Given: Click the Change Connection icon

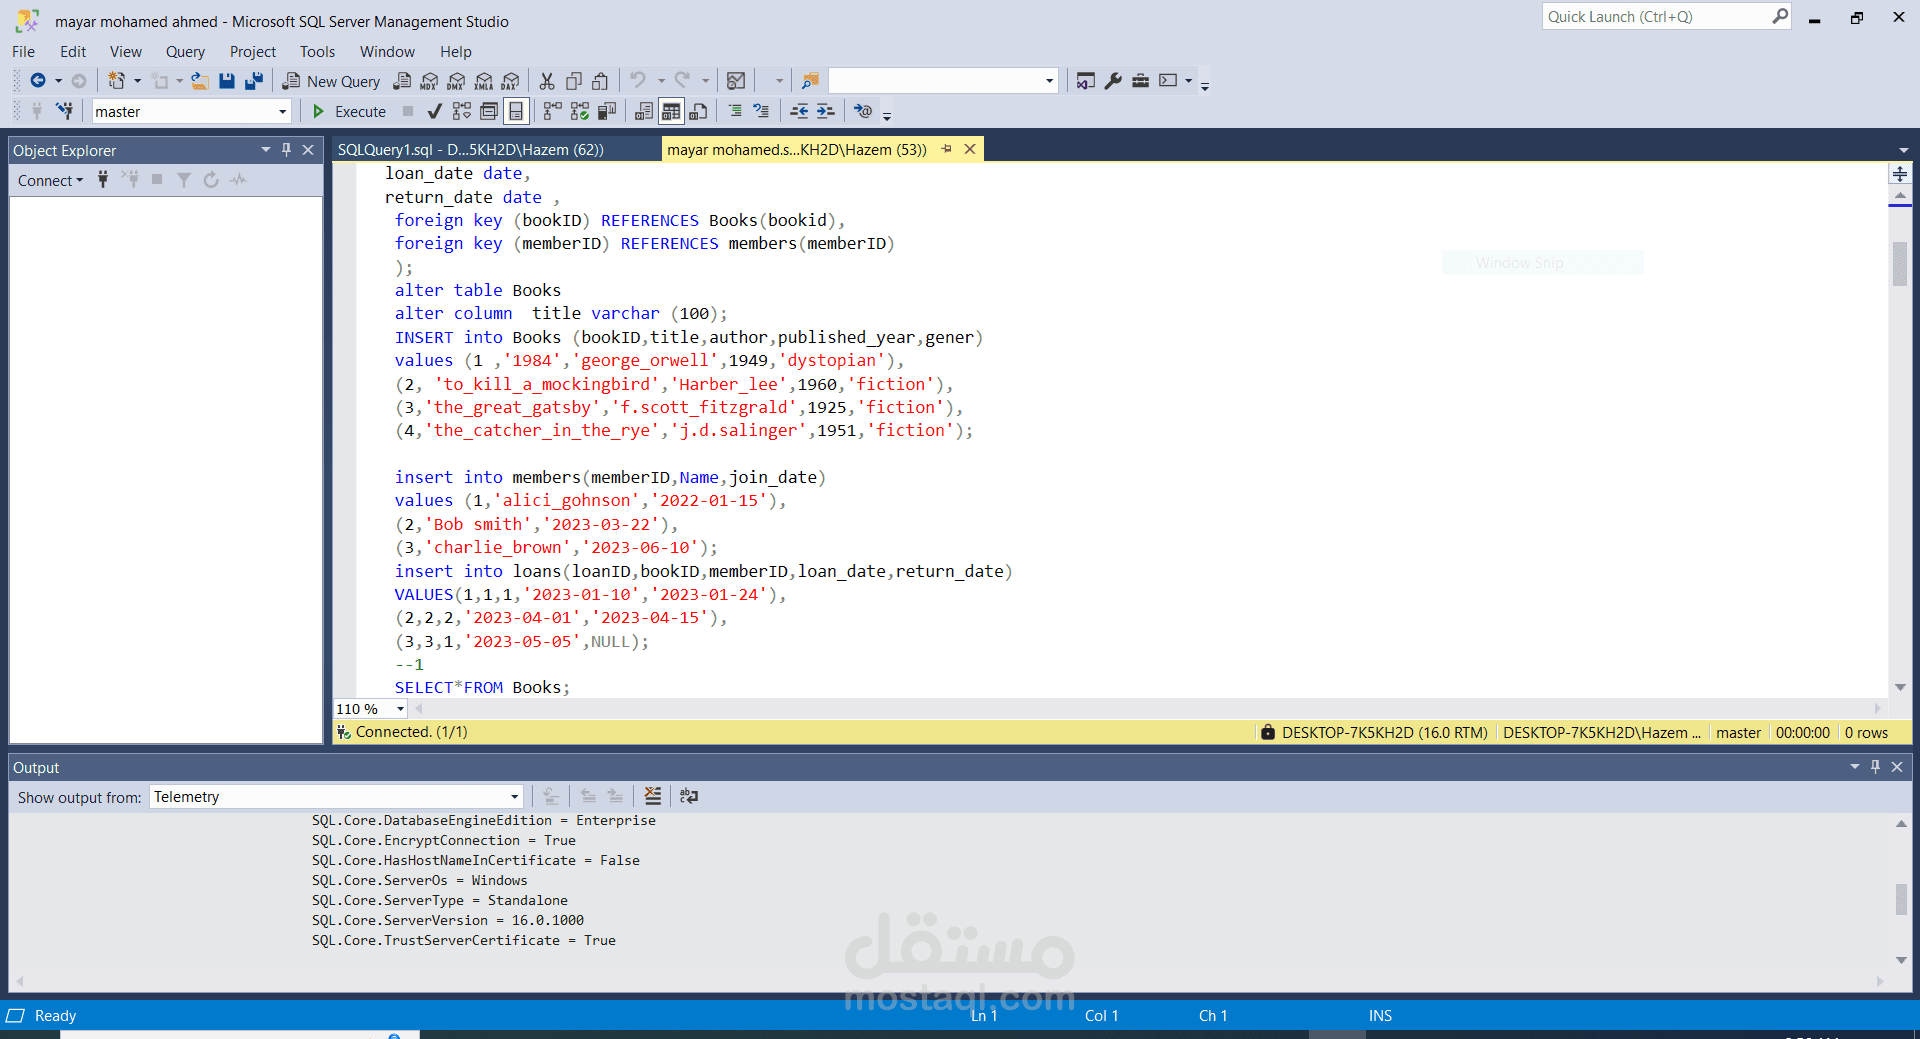Looking at the screenshot, I should pyautogui.click(x=64, y=111).
